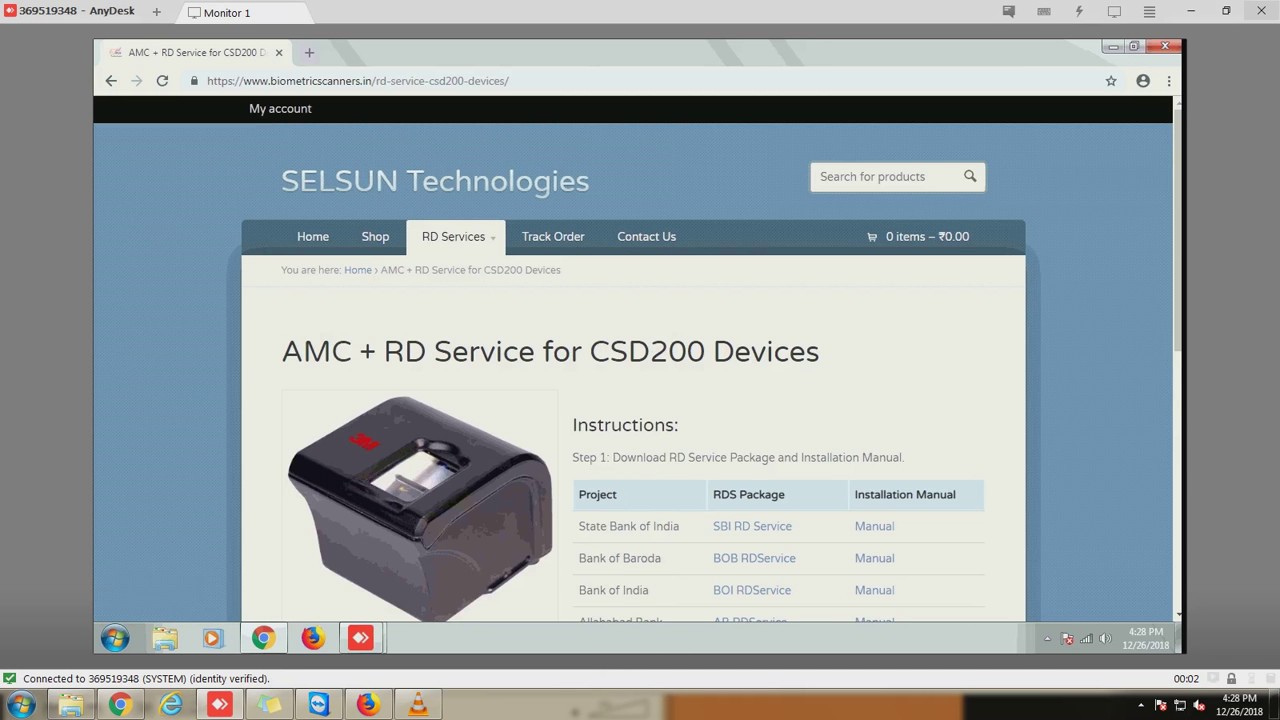Screen dimensions: 1280x720
Task: Click AnyDesk on the remote taskbar
Action: click(361, 638)
